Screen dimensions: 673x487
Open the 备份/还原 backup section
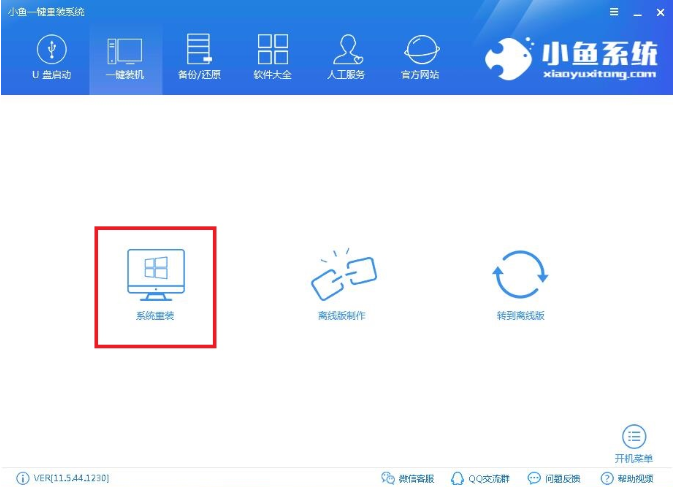point(198,56)
